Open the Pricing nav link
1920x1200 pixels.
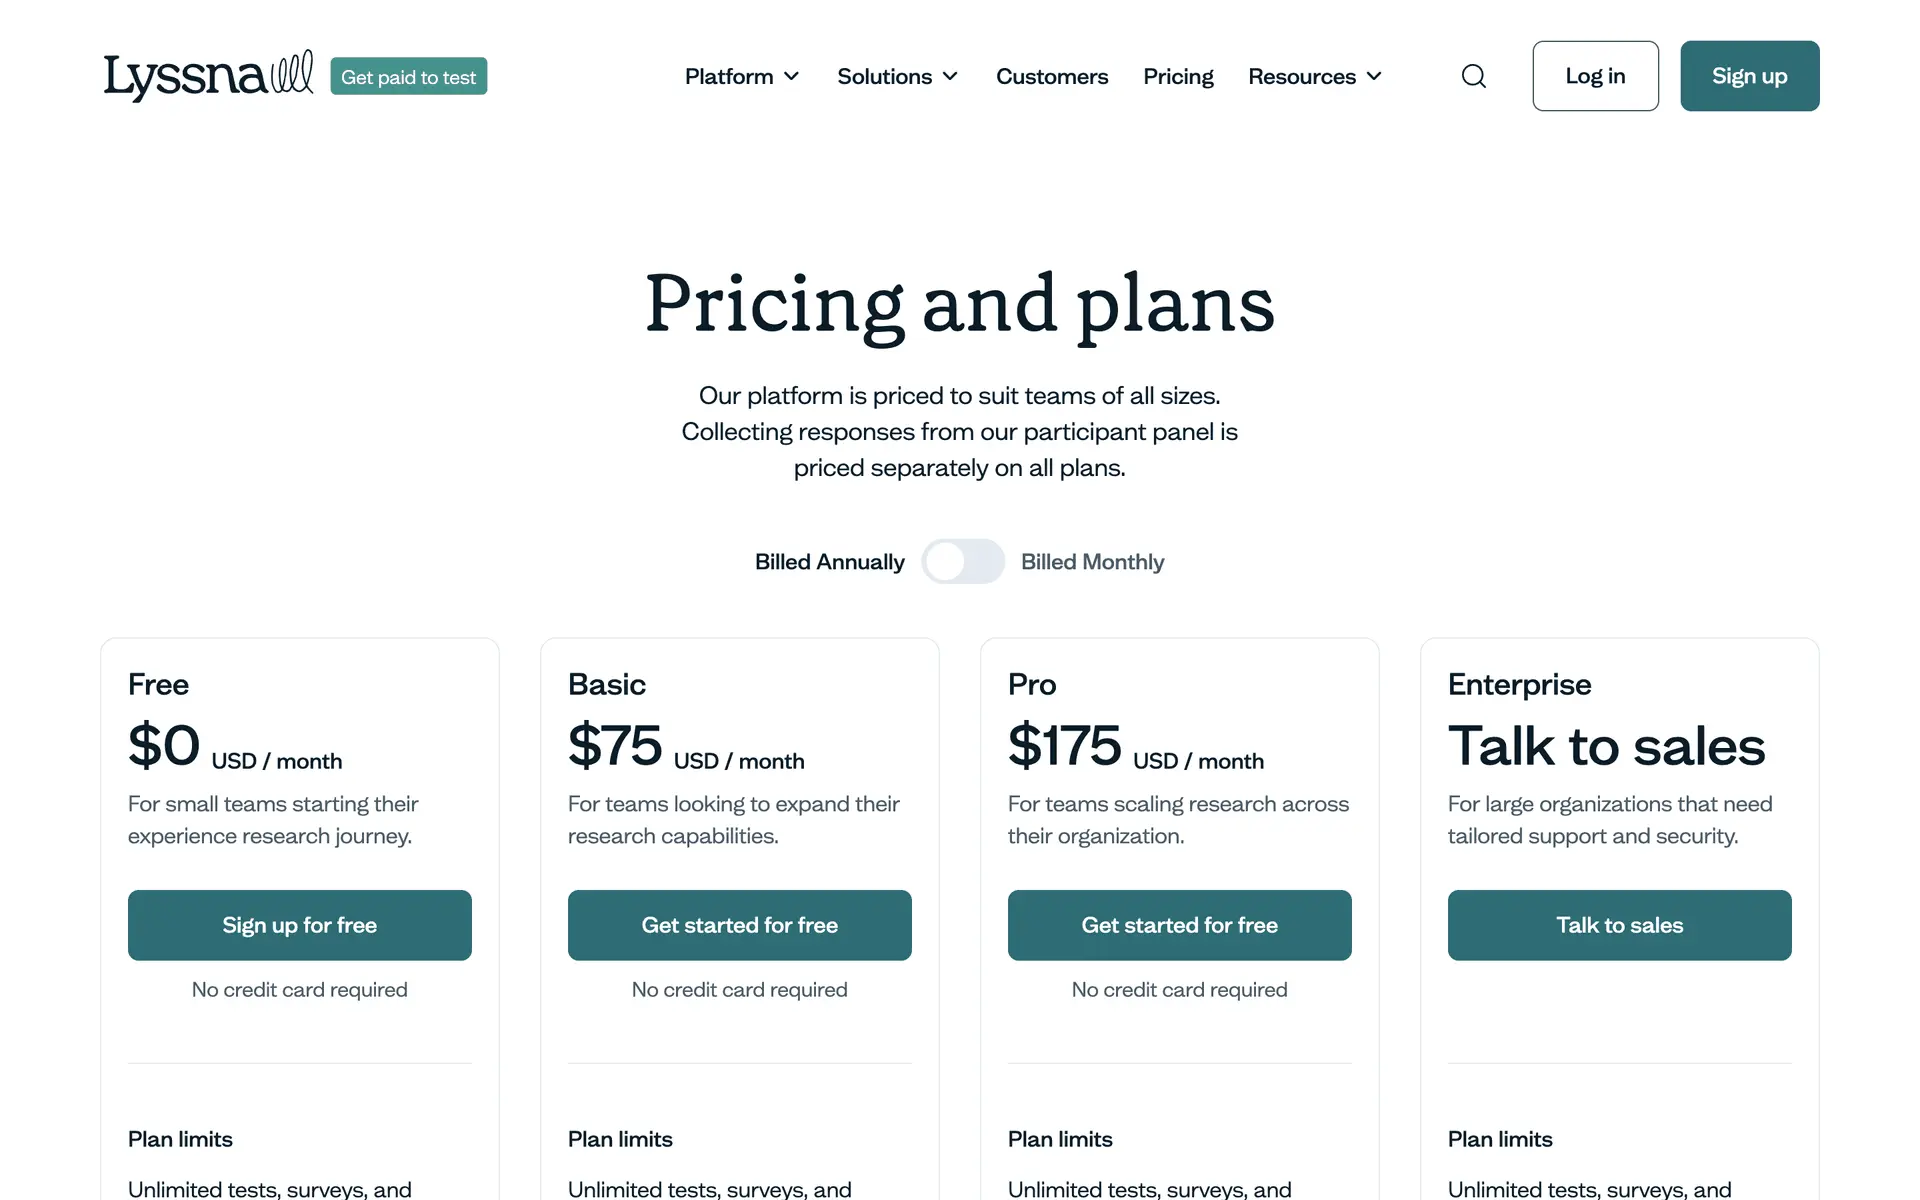1178,76
